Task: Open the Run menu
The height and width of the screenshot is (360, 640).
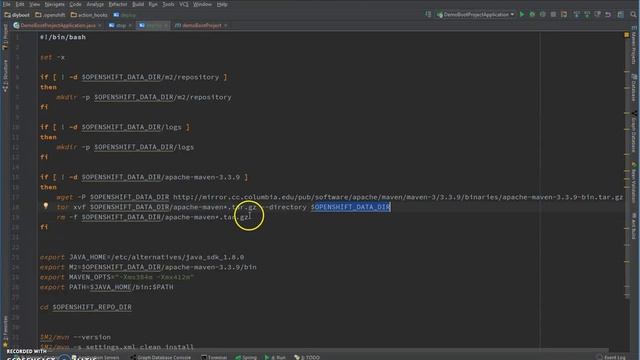Action: tap(153, 4)
